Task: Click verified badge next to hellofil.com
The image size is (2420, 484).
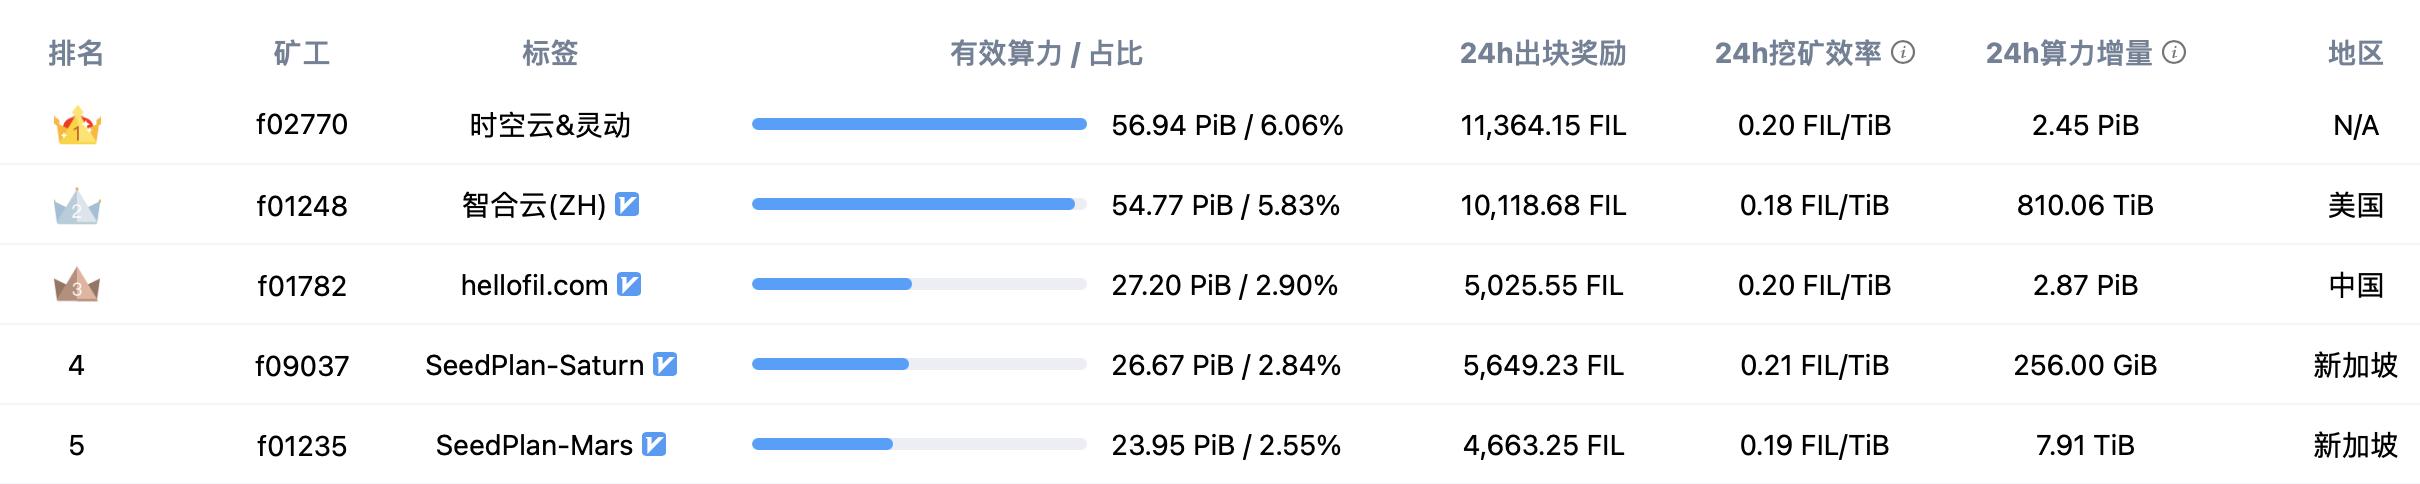Action: tap(629, 285)
